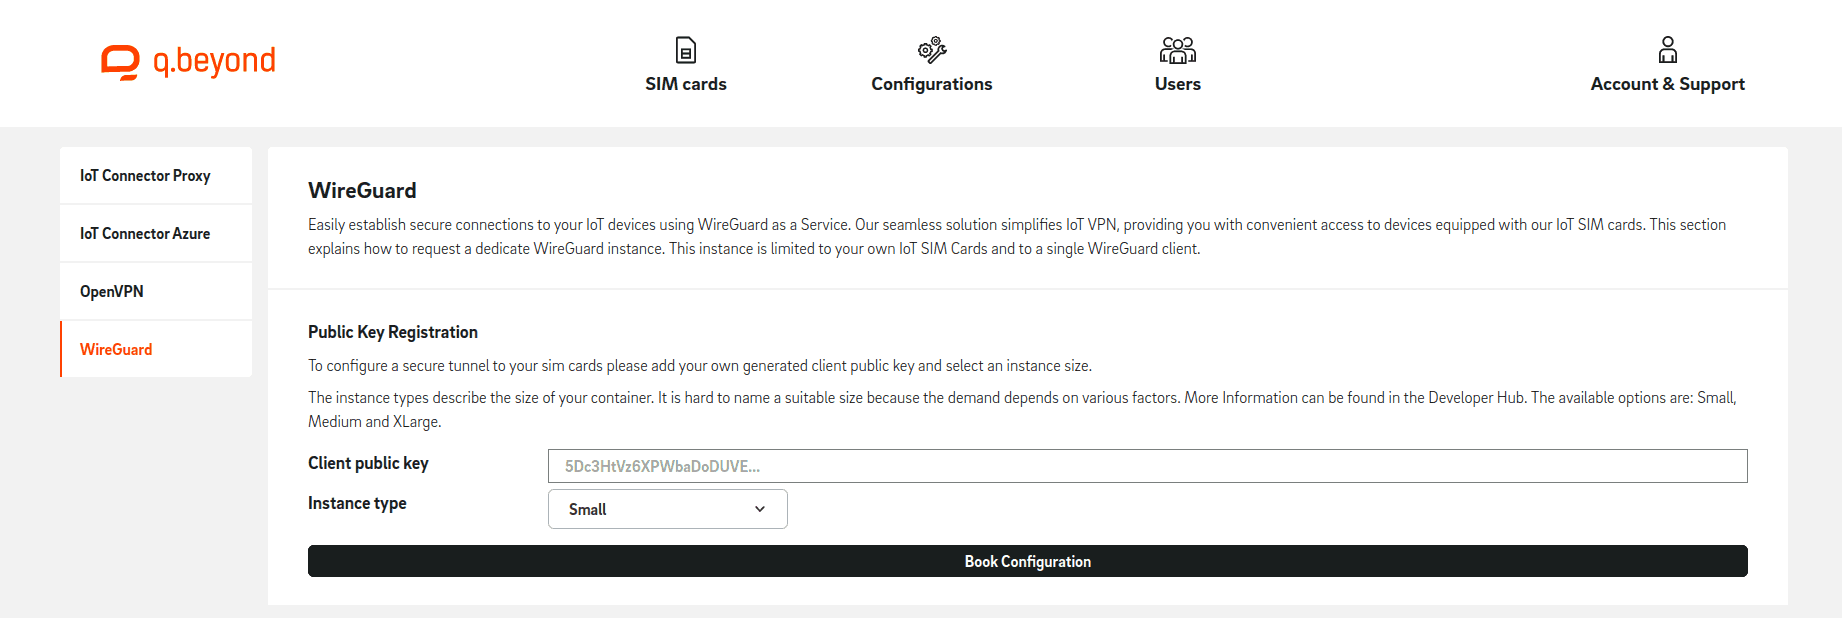Click the Instance type field label

click(x=357, y=503)
